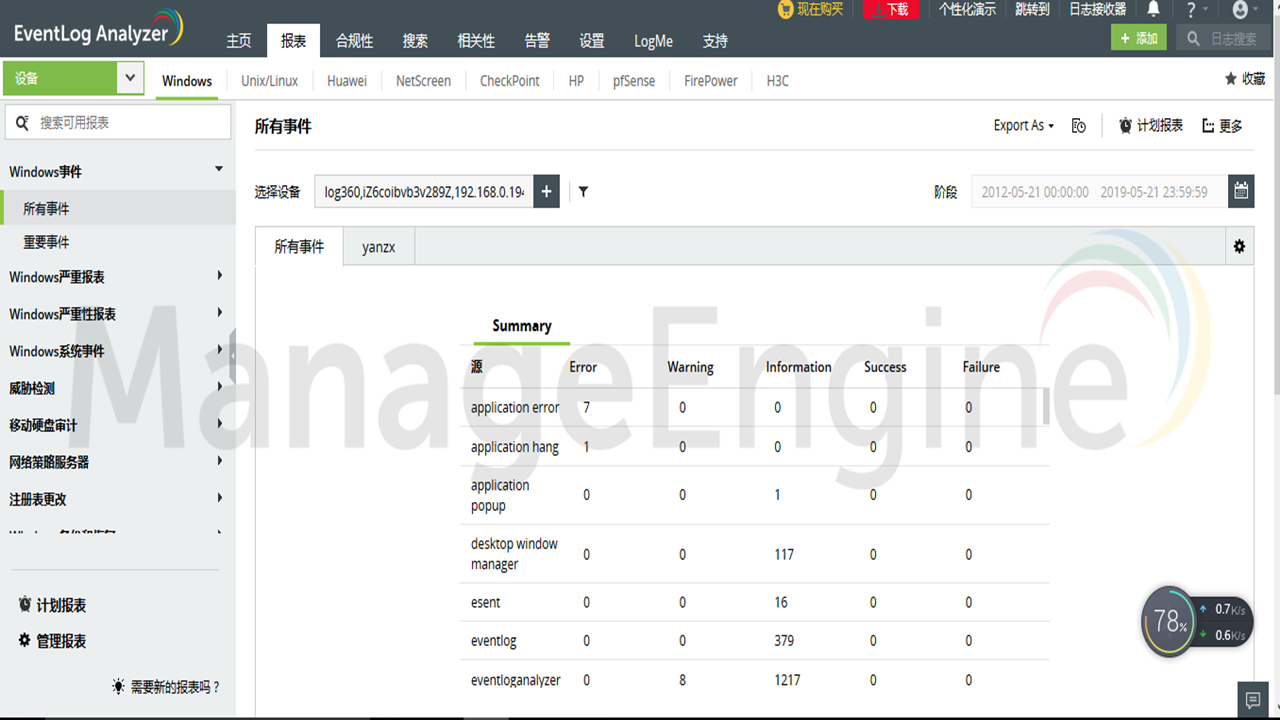1280x720 pixels.
Task: Click the report history icon beside Export As
Action: 1078,125
